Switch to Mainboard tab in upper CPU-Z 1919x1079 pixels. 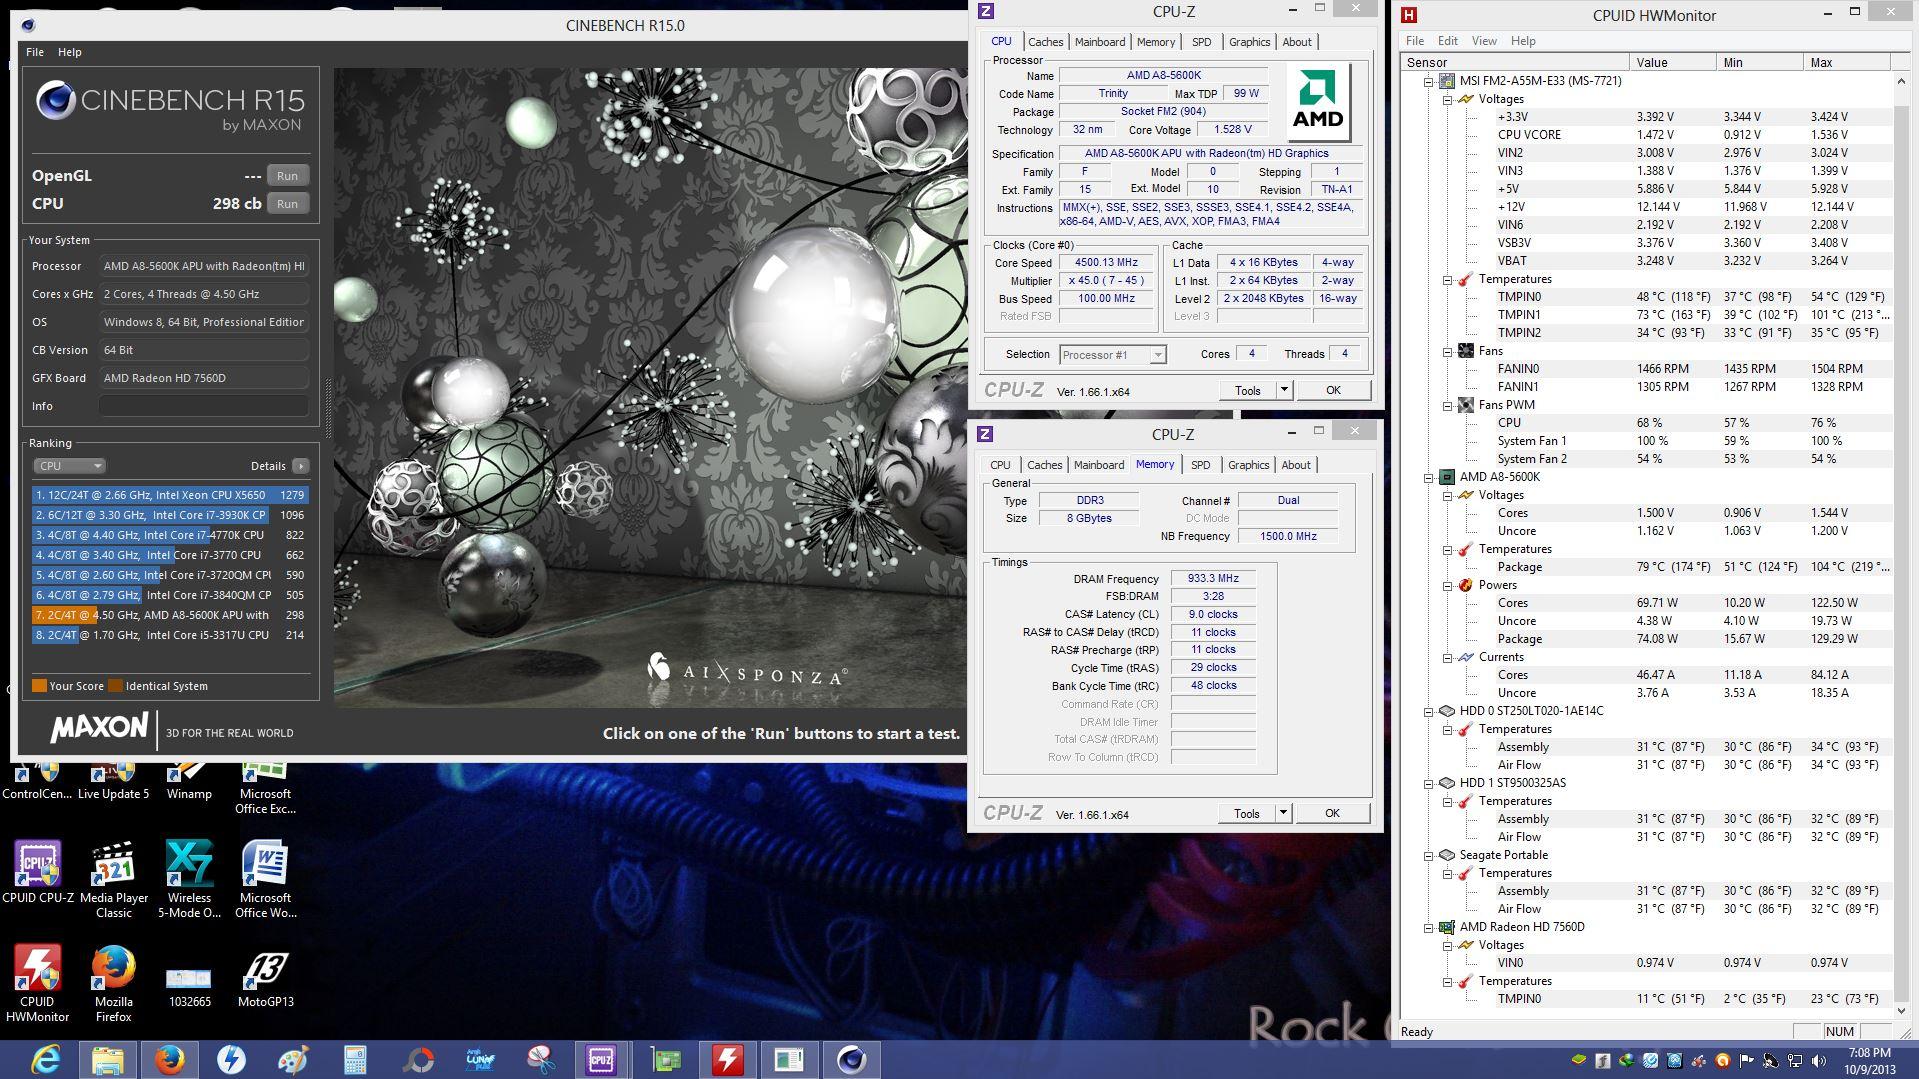click(1099, 42)
